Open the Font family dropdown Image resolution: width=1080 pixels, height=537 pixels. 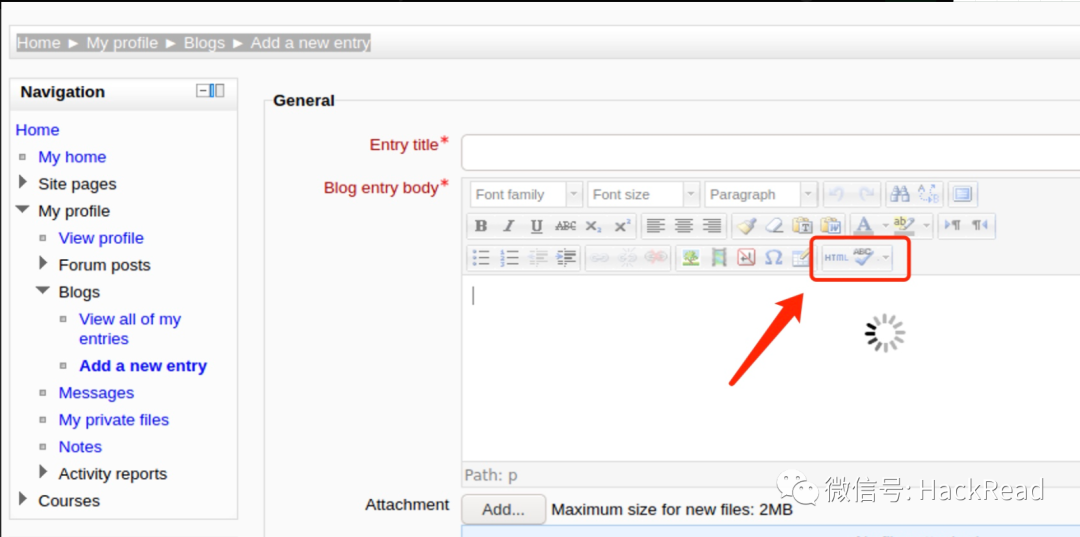[527, 194]
